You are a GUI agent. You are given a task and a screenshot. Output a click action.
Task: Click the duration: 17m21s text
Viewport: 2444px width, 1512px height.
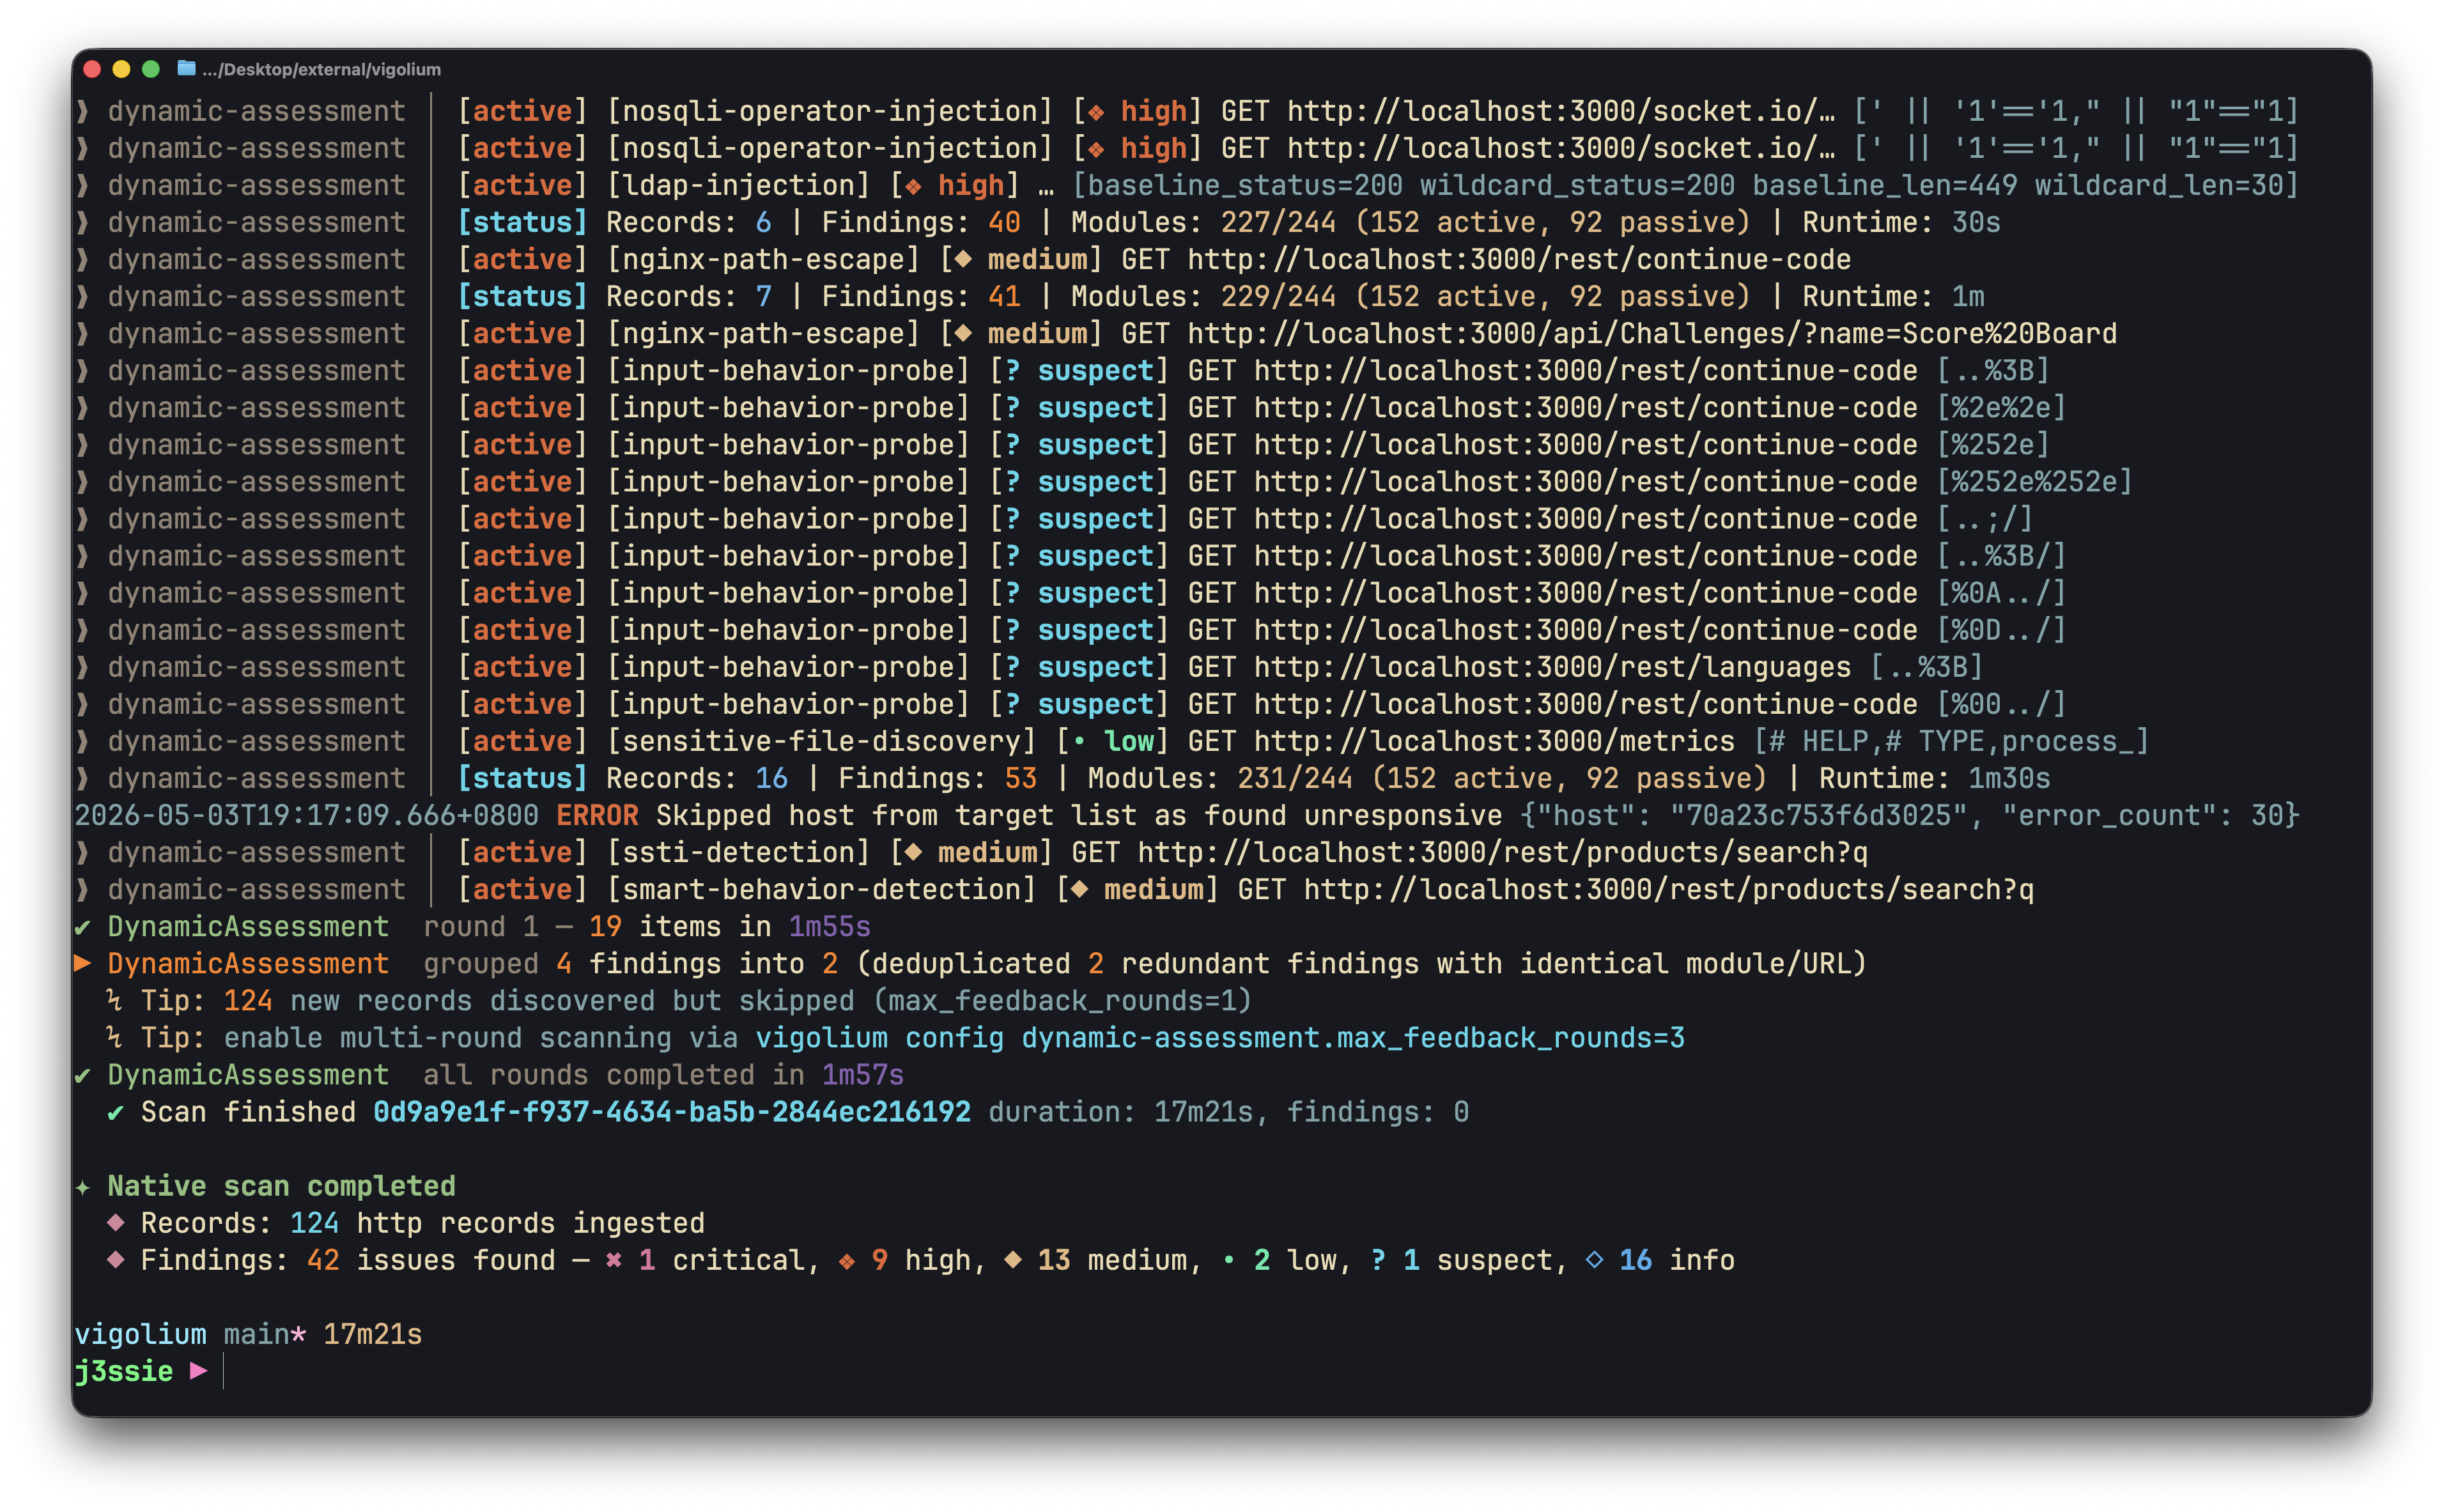(x=1121, y=1112)
